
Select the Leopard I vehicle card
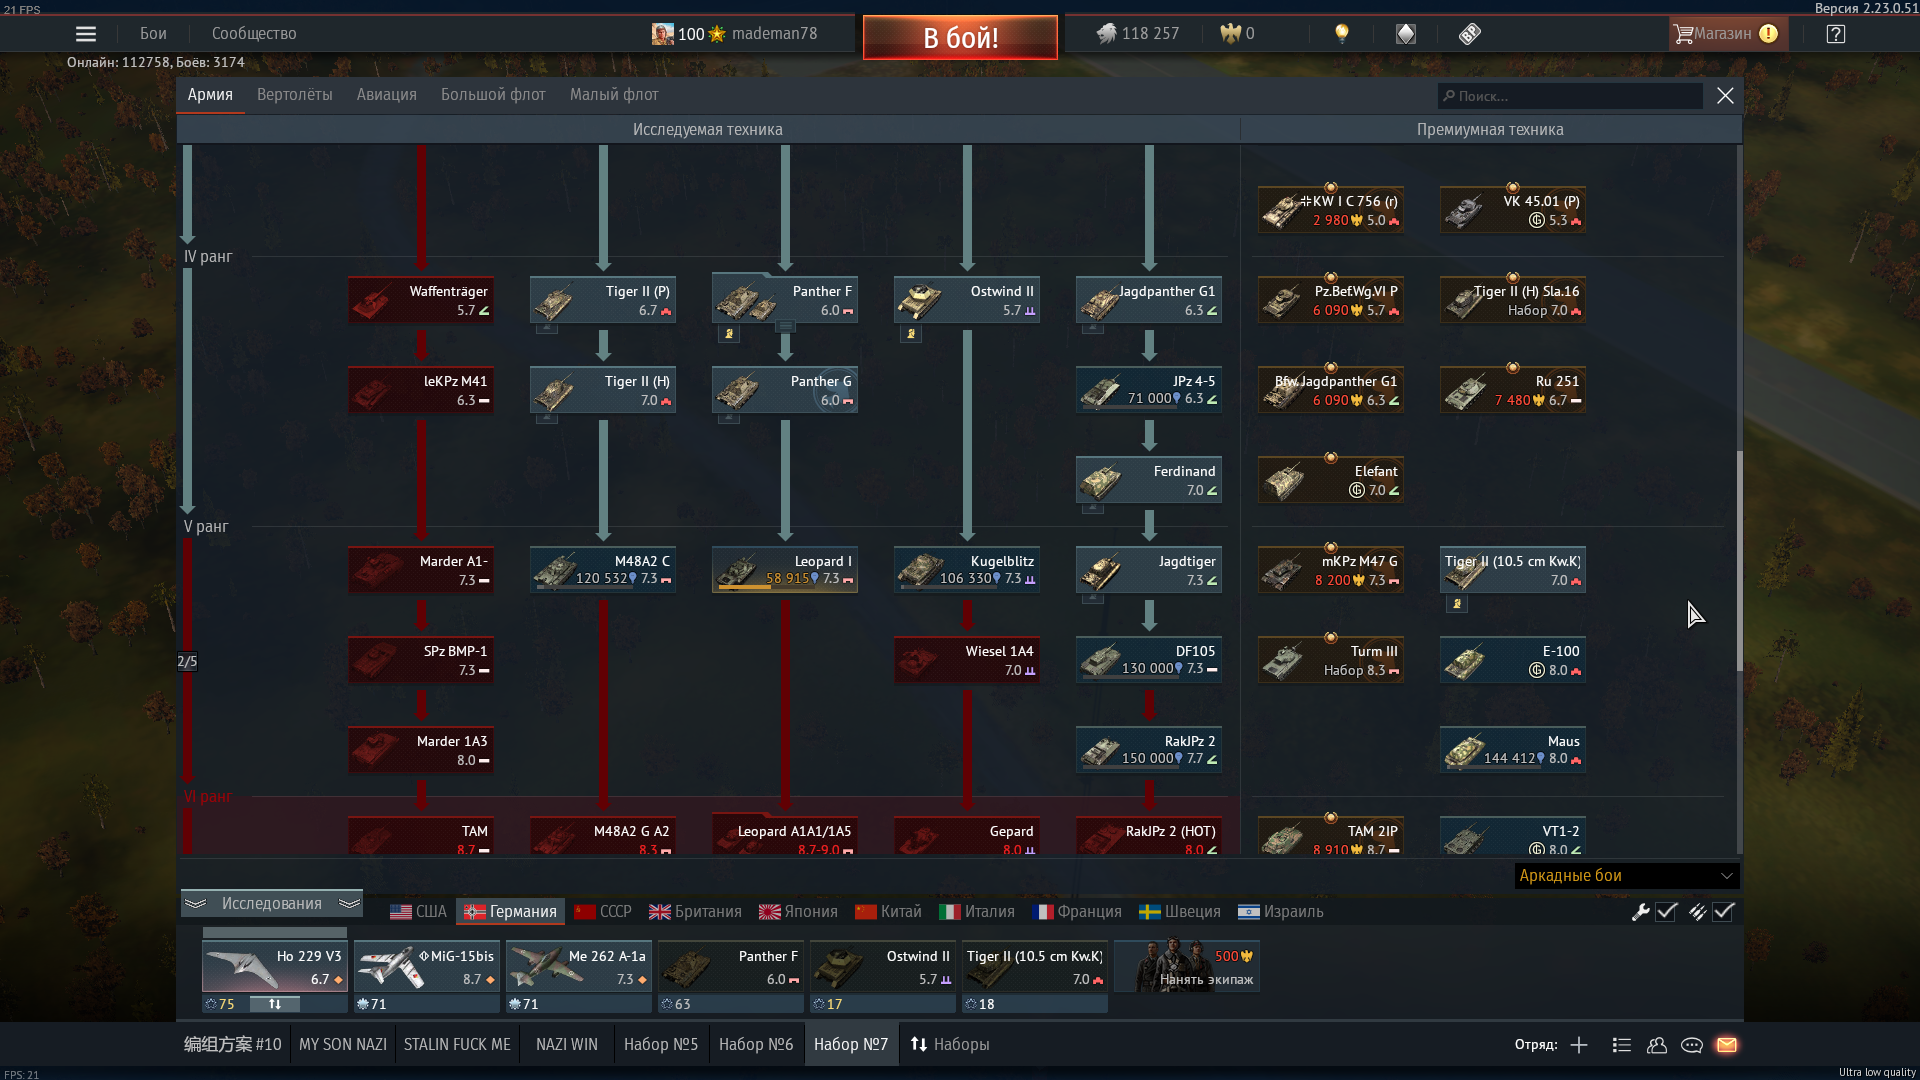785,569
